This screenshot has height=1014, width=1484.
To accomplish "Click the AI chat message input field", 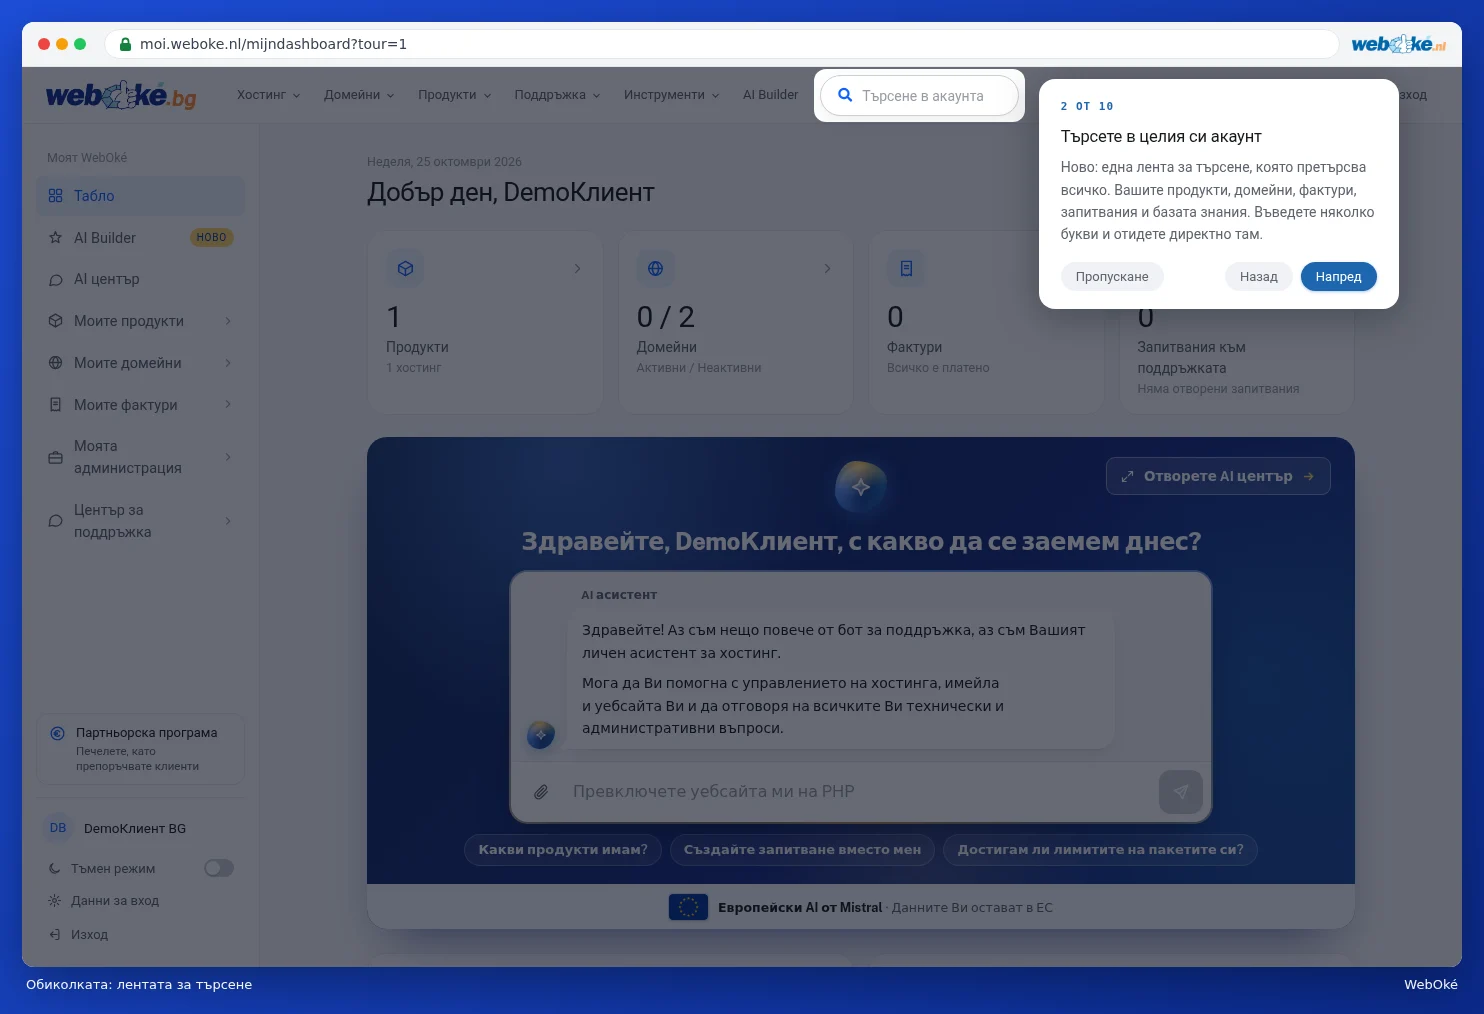I will tap(860, 792).
